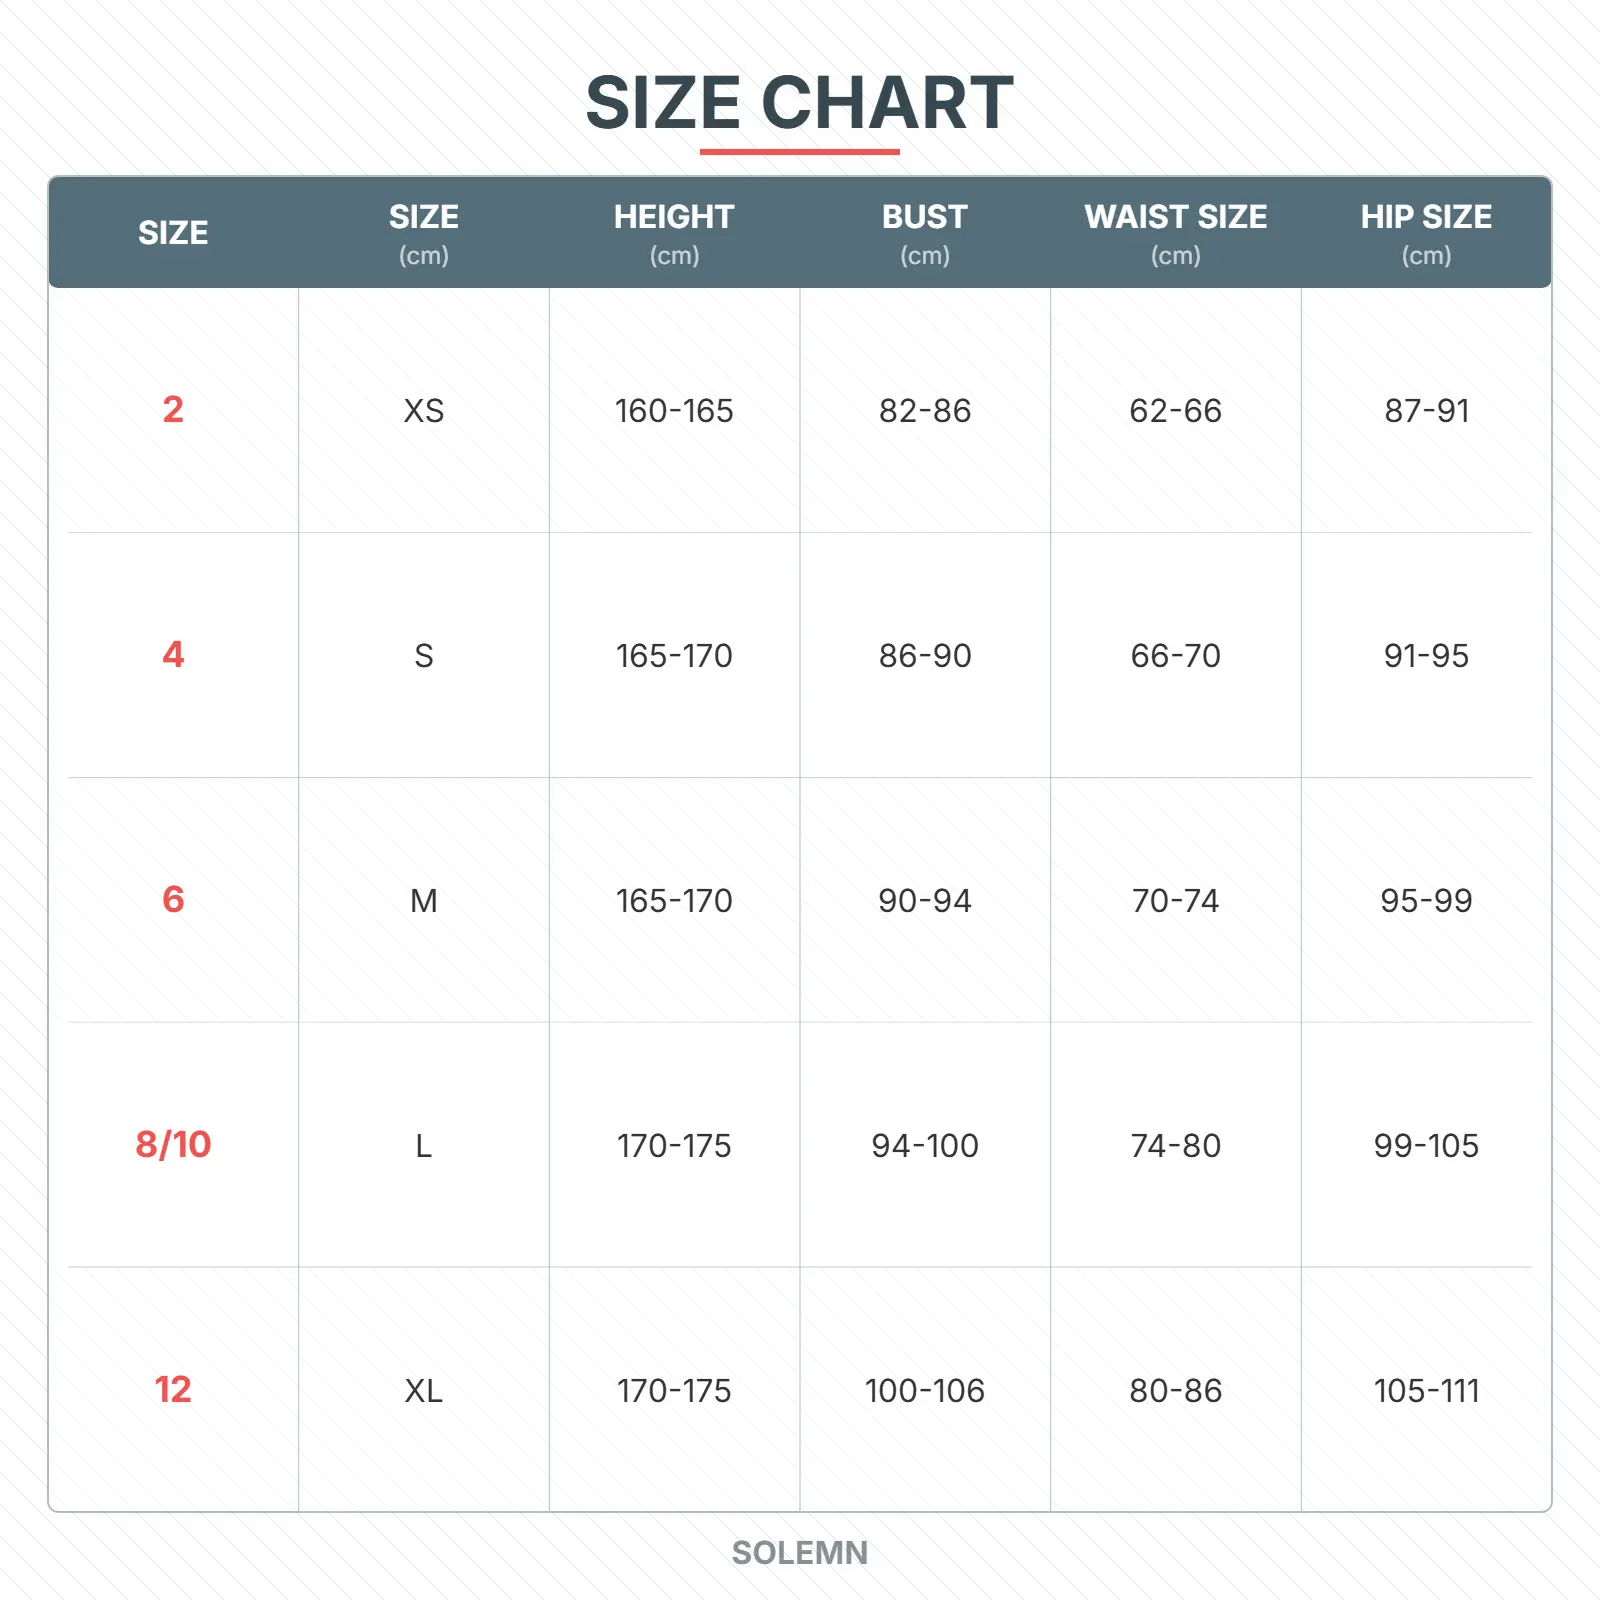Select the red 8/10 size cell
This screenshot has height=1600, width=1600.
pyautogui.click(x=173, y=1144)
